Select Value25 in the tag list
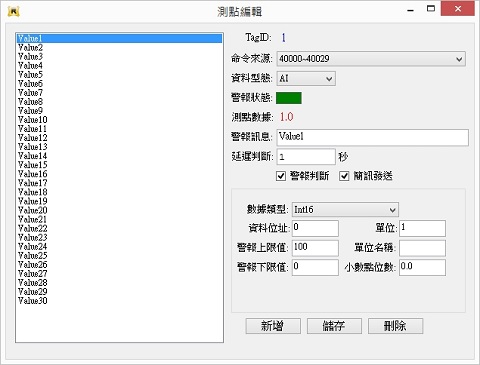Screen dimensions: 480x365 (119, 255)
